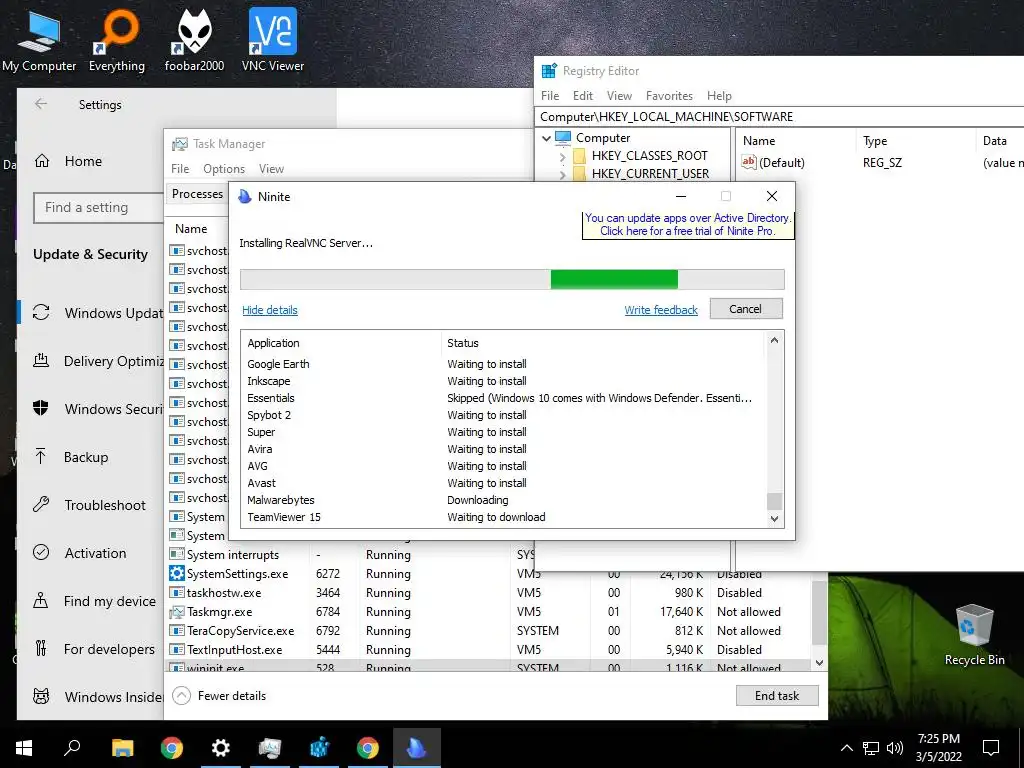Select TeraCopyService.exe process row
Screen dimensions: 1024x768
(488, 631)
